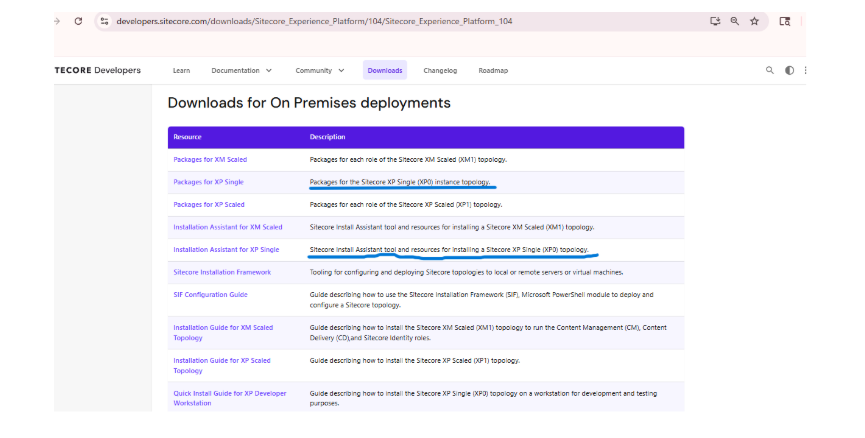Image resolution: width=865 pixels, height=438 pixels.
Task: Click the install app icon in address bar
Action: (715, 22)
